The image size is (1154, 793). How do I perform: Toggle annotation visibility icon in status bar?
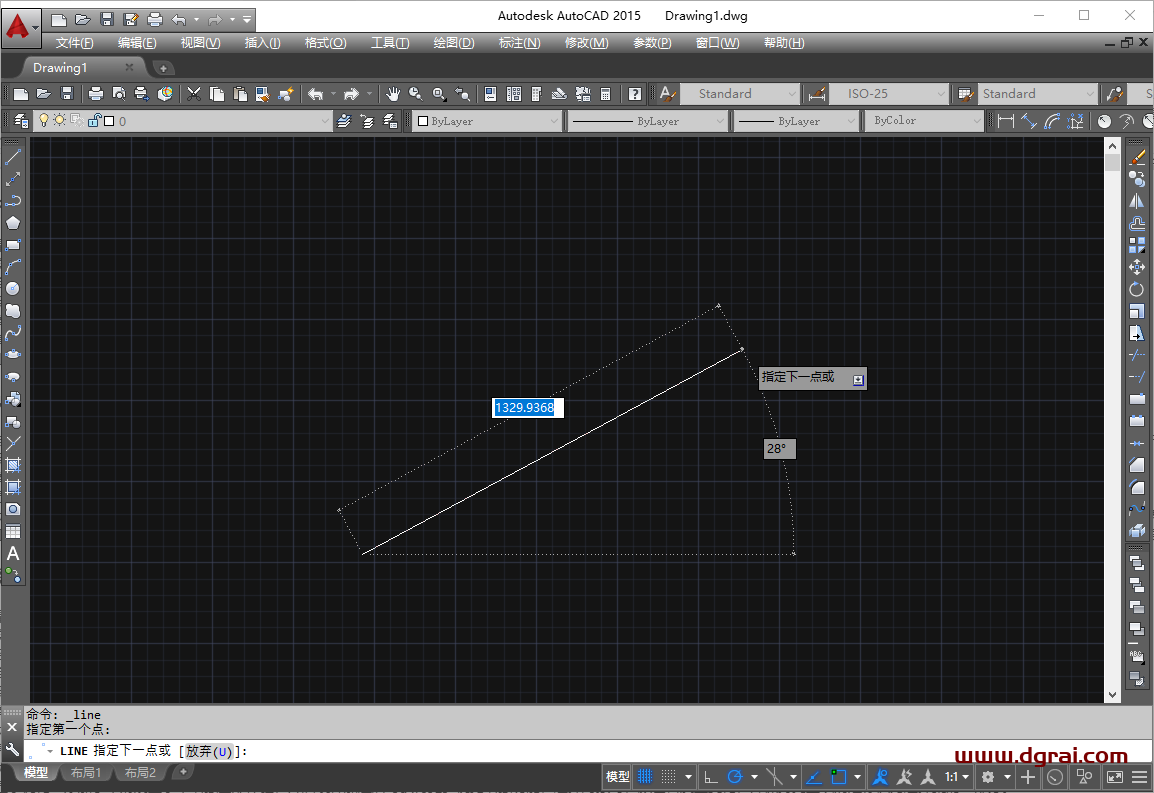(x=880, y=776)
